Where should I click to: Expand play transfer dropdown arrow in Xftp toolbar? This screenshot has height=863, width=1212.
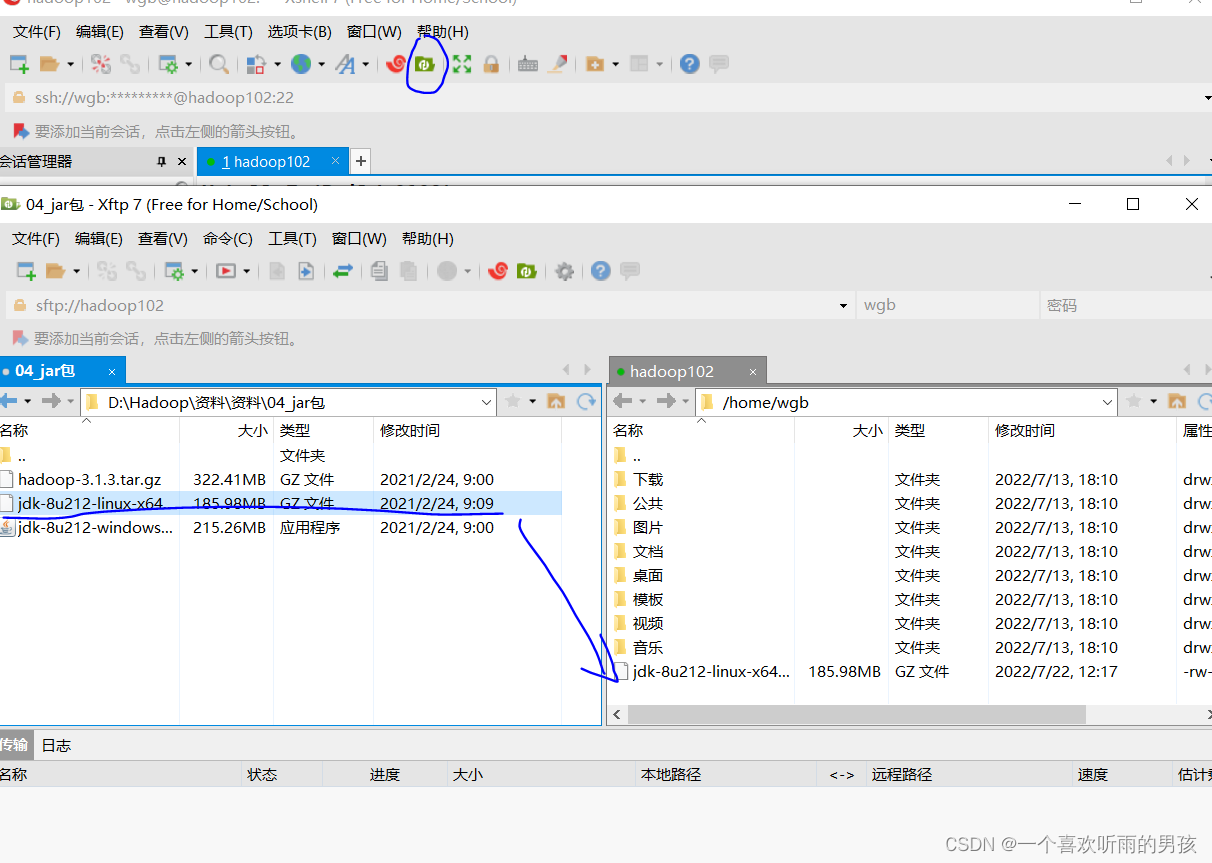click(246, 272)
